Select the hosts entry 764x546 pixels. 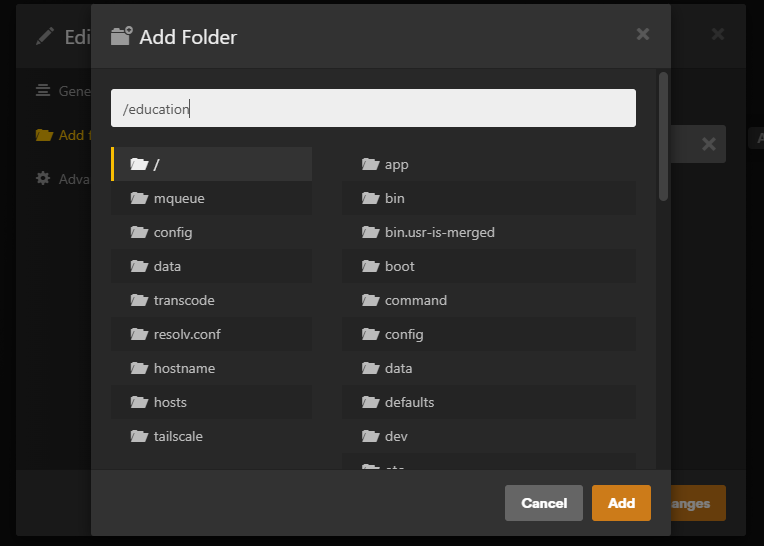pos(211,403)
